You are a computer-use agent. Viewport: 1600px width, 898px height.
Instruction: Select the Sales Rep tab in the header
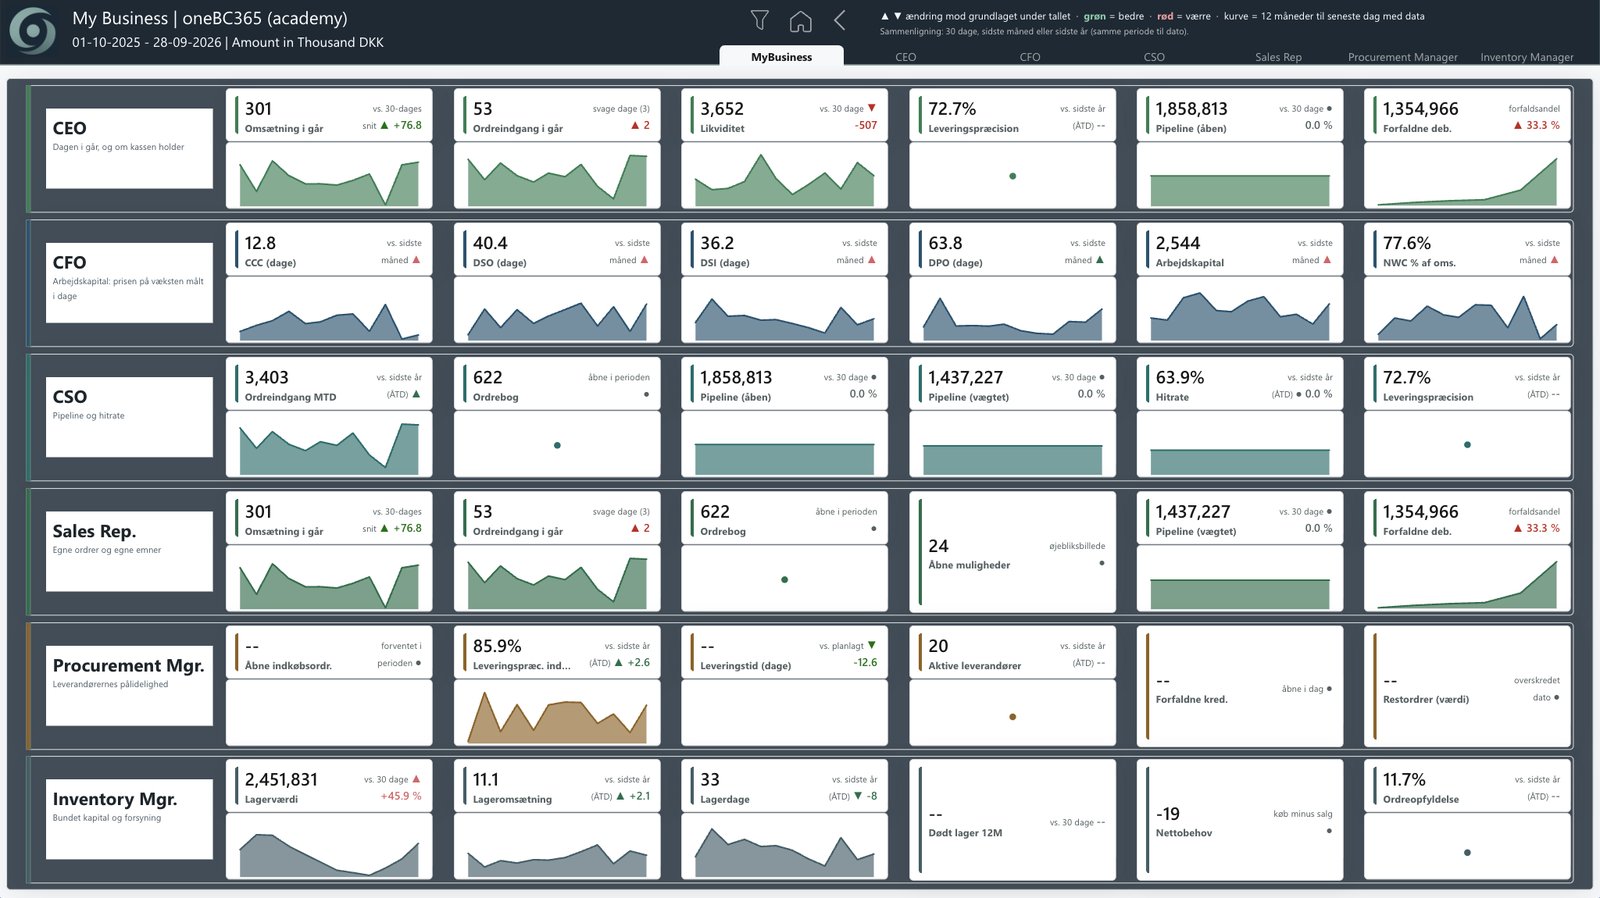point(1278,57)
